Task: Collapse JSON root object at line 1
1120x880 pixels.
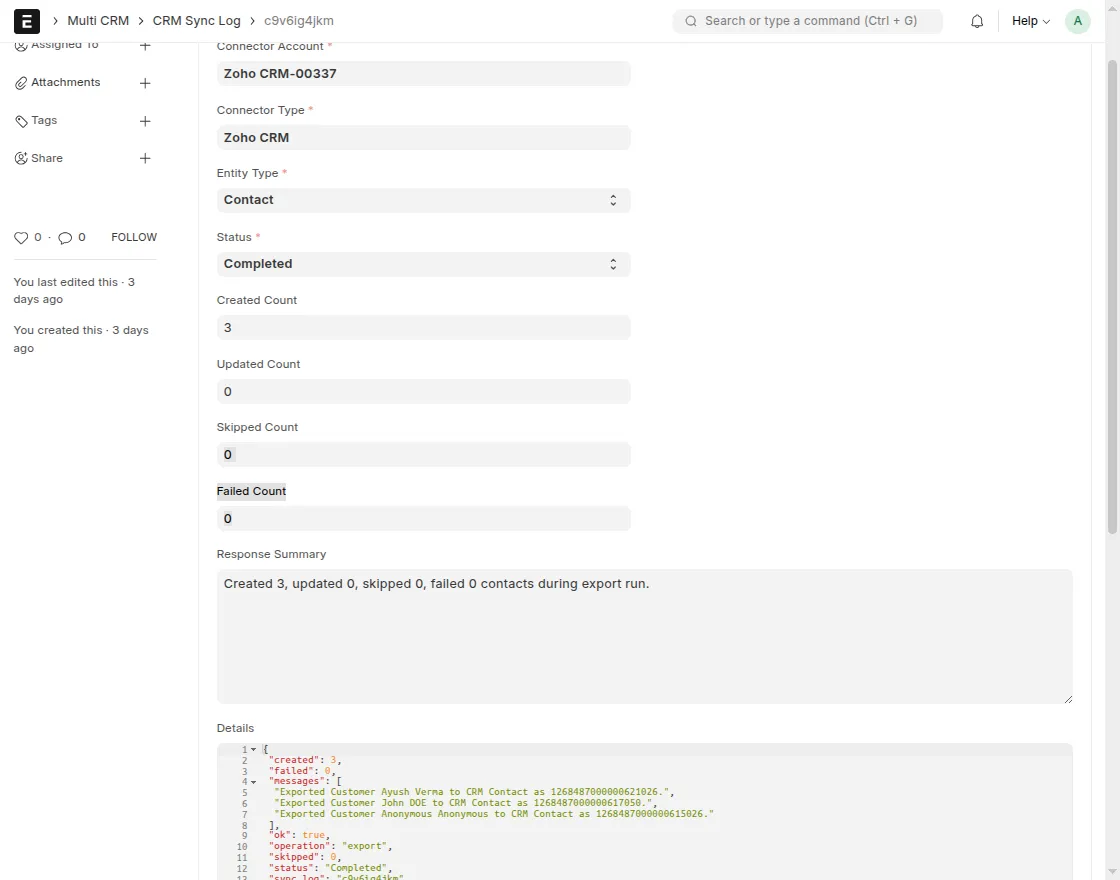Action: tap(254, 749)
